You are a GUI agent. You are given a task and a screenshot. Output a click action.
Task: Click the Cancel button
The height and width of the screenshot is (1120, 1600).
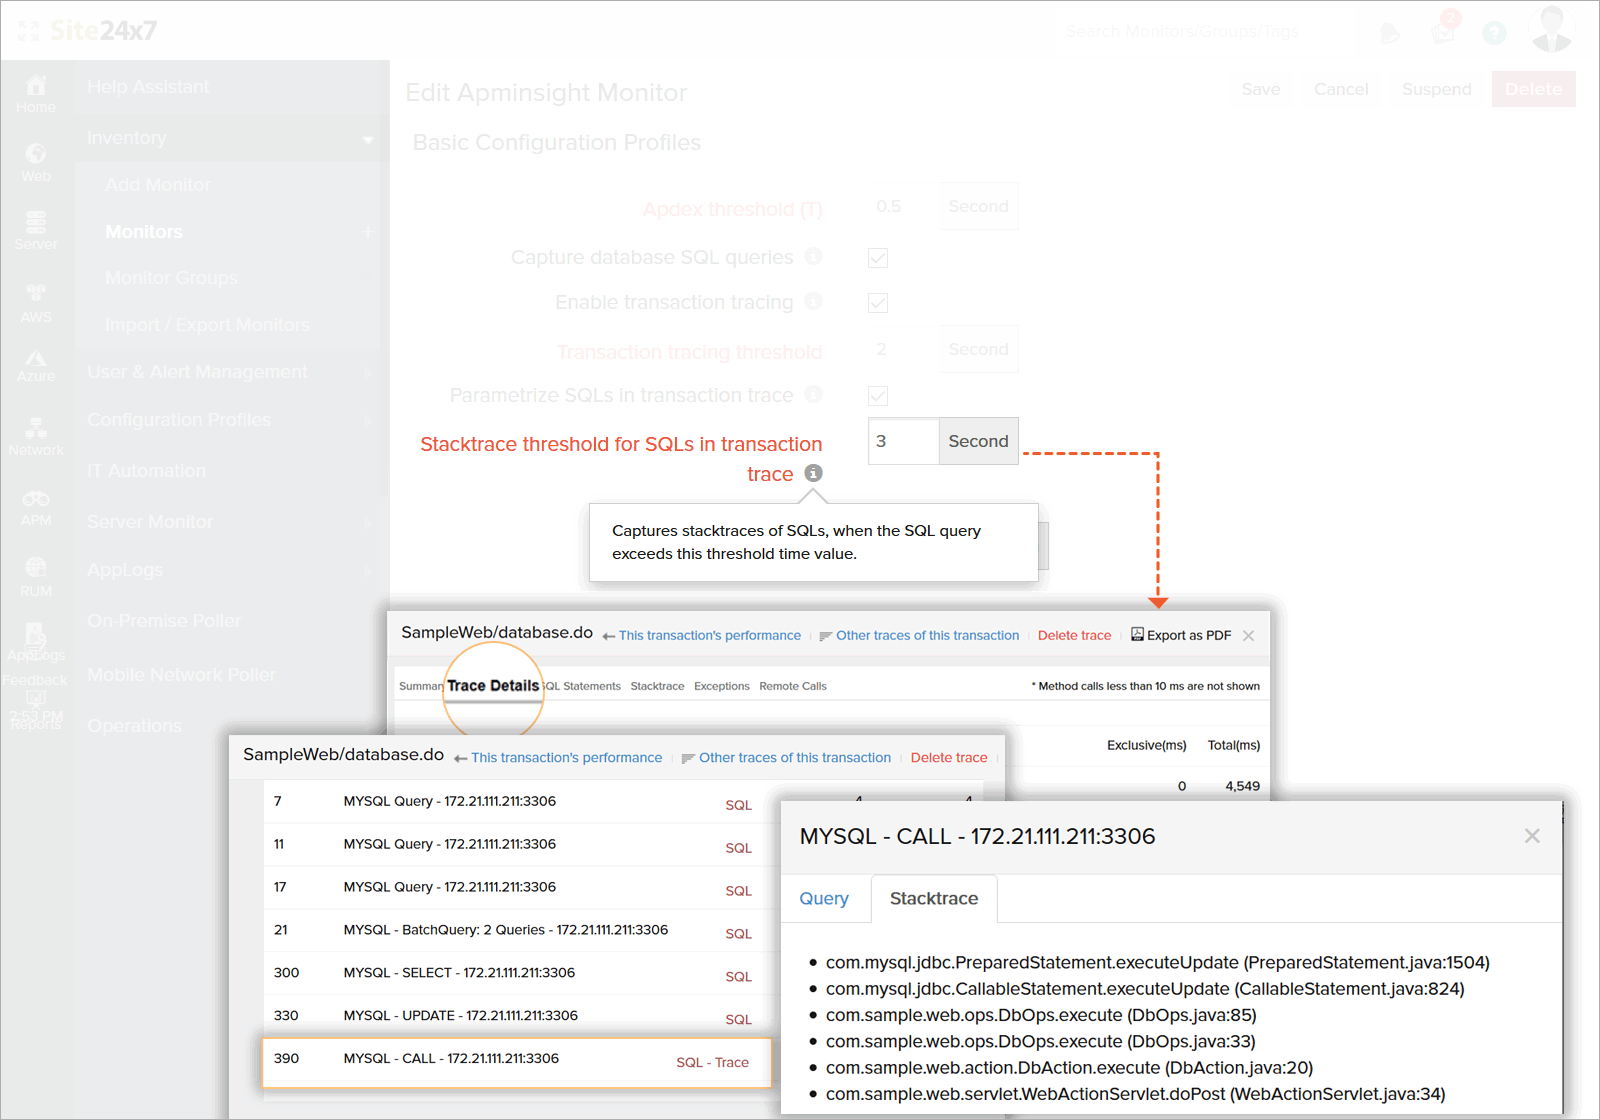[1341, 89]
